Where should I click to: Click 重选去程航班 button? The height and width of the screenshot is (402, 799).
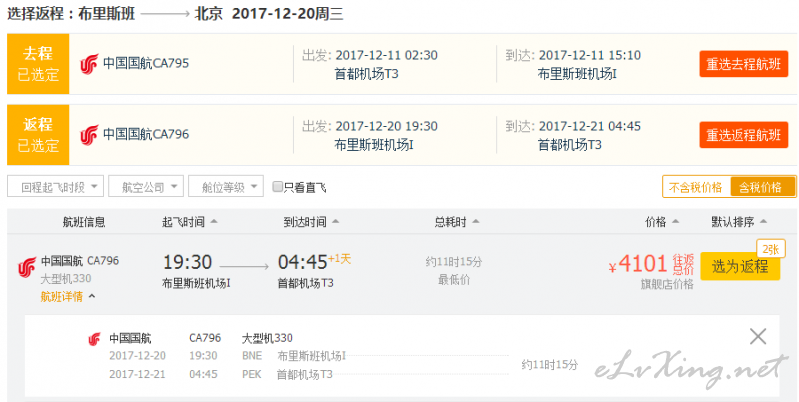pos(743,64)
